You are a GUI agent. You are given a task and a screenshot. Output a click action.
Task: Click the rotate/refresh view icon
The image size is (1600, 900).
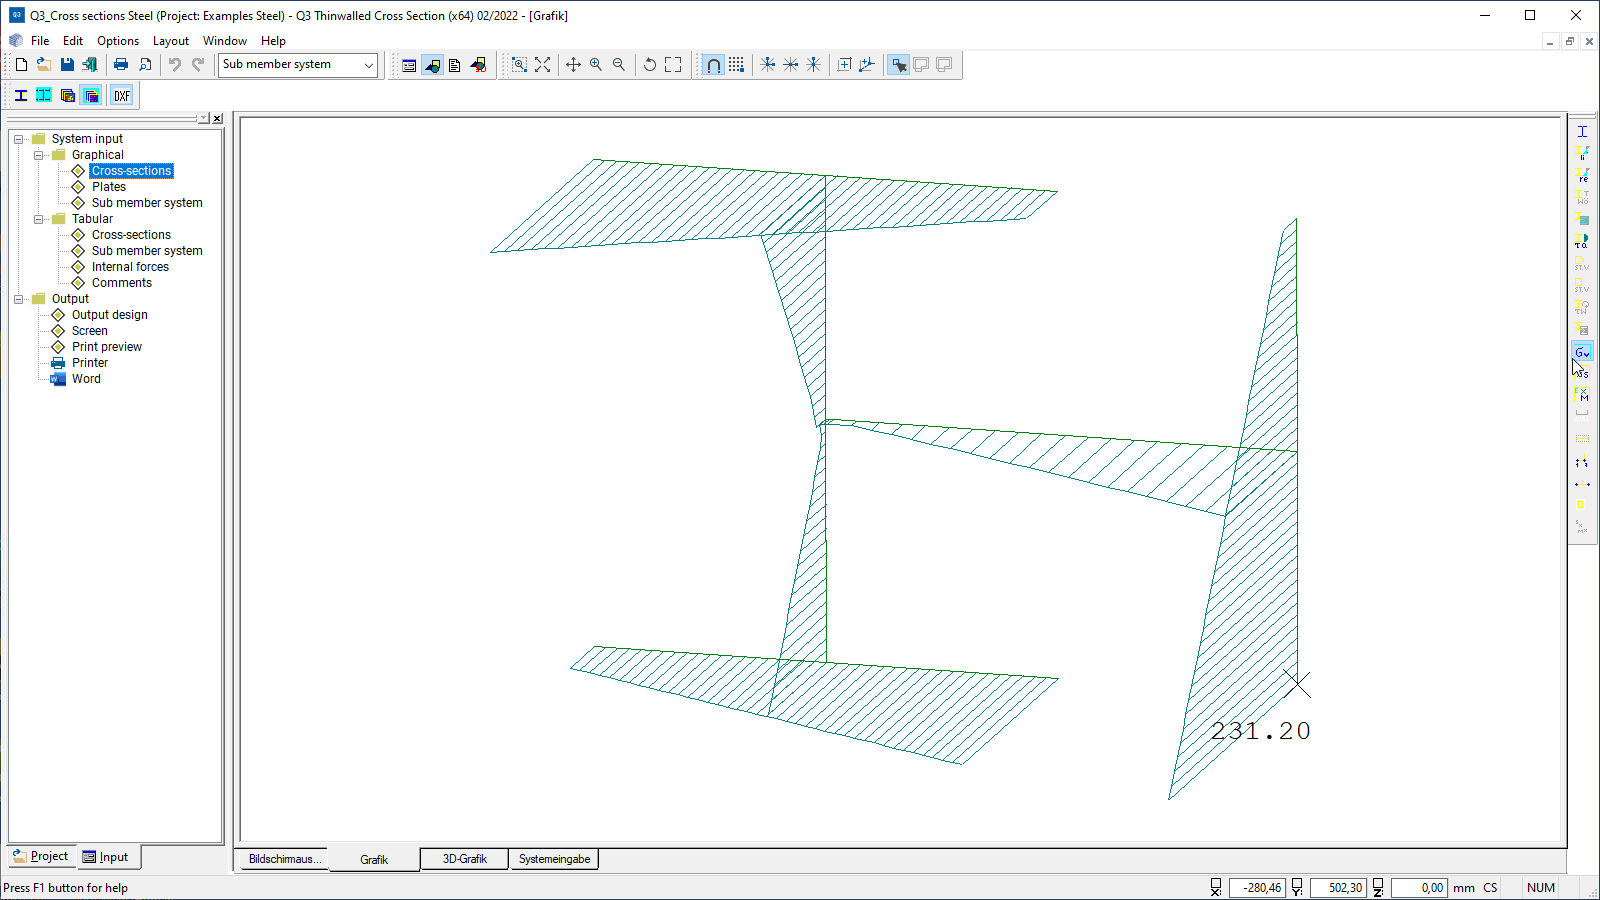coord(650,65)
